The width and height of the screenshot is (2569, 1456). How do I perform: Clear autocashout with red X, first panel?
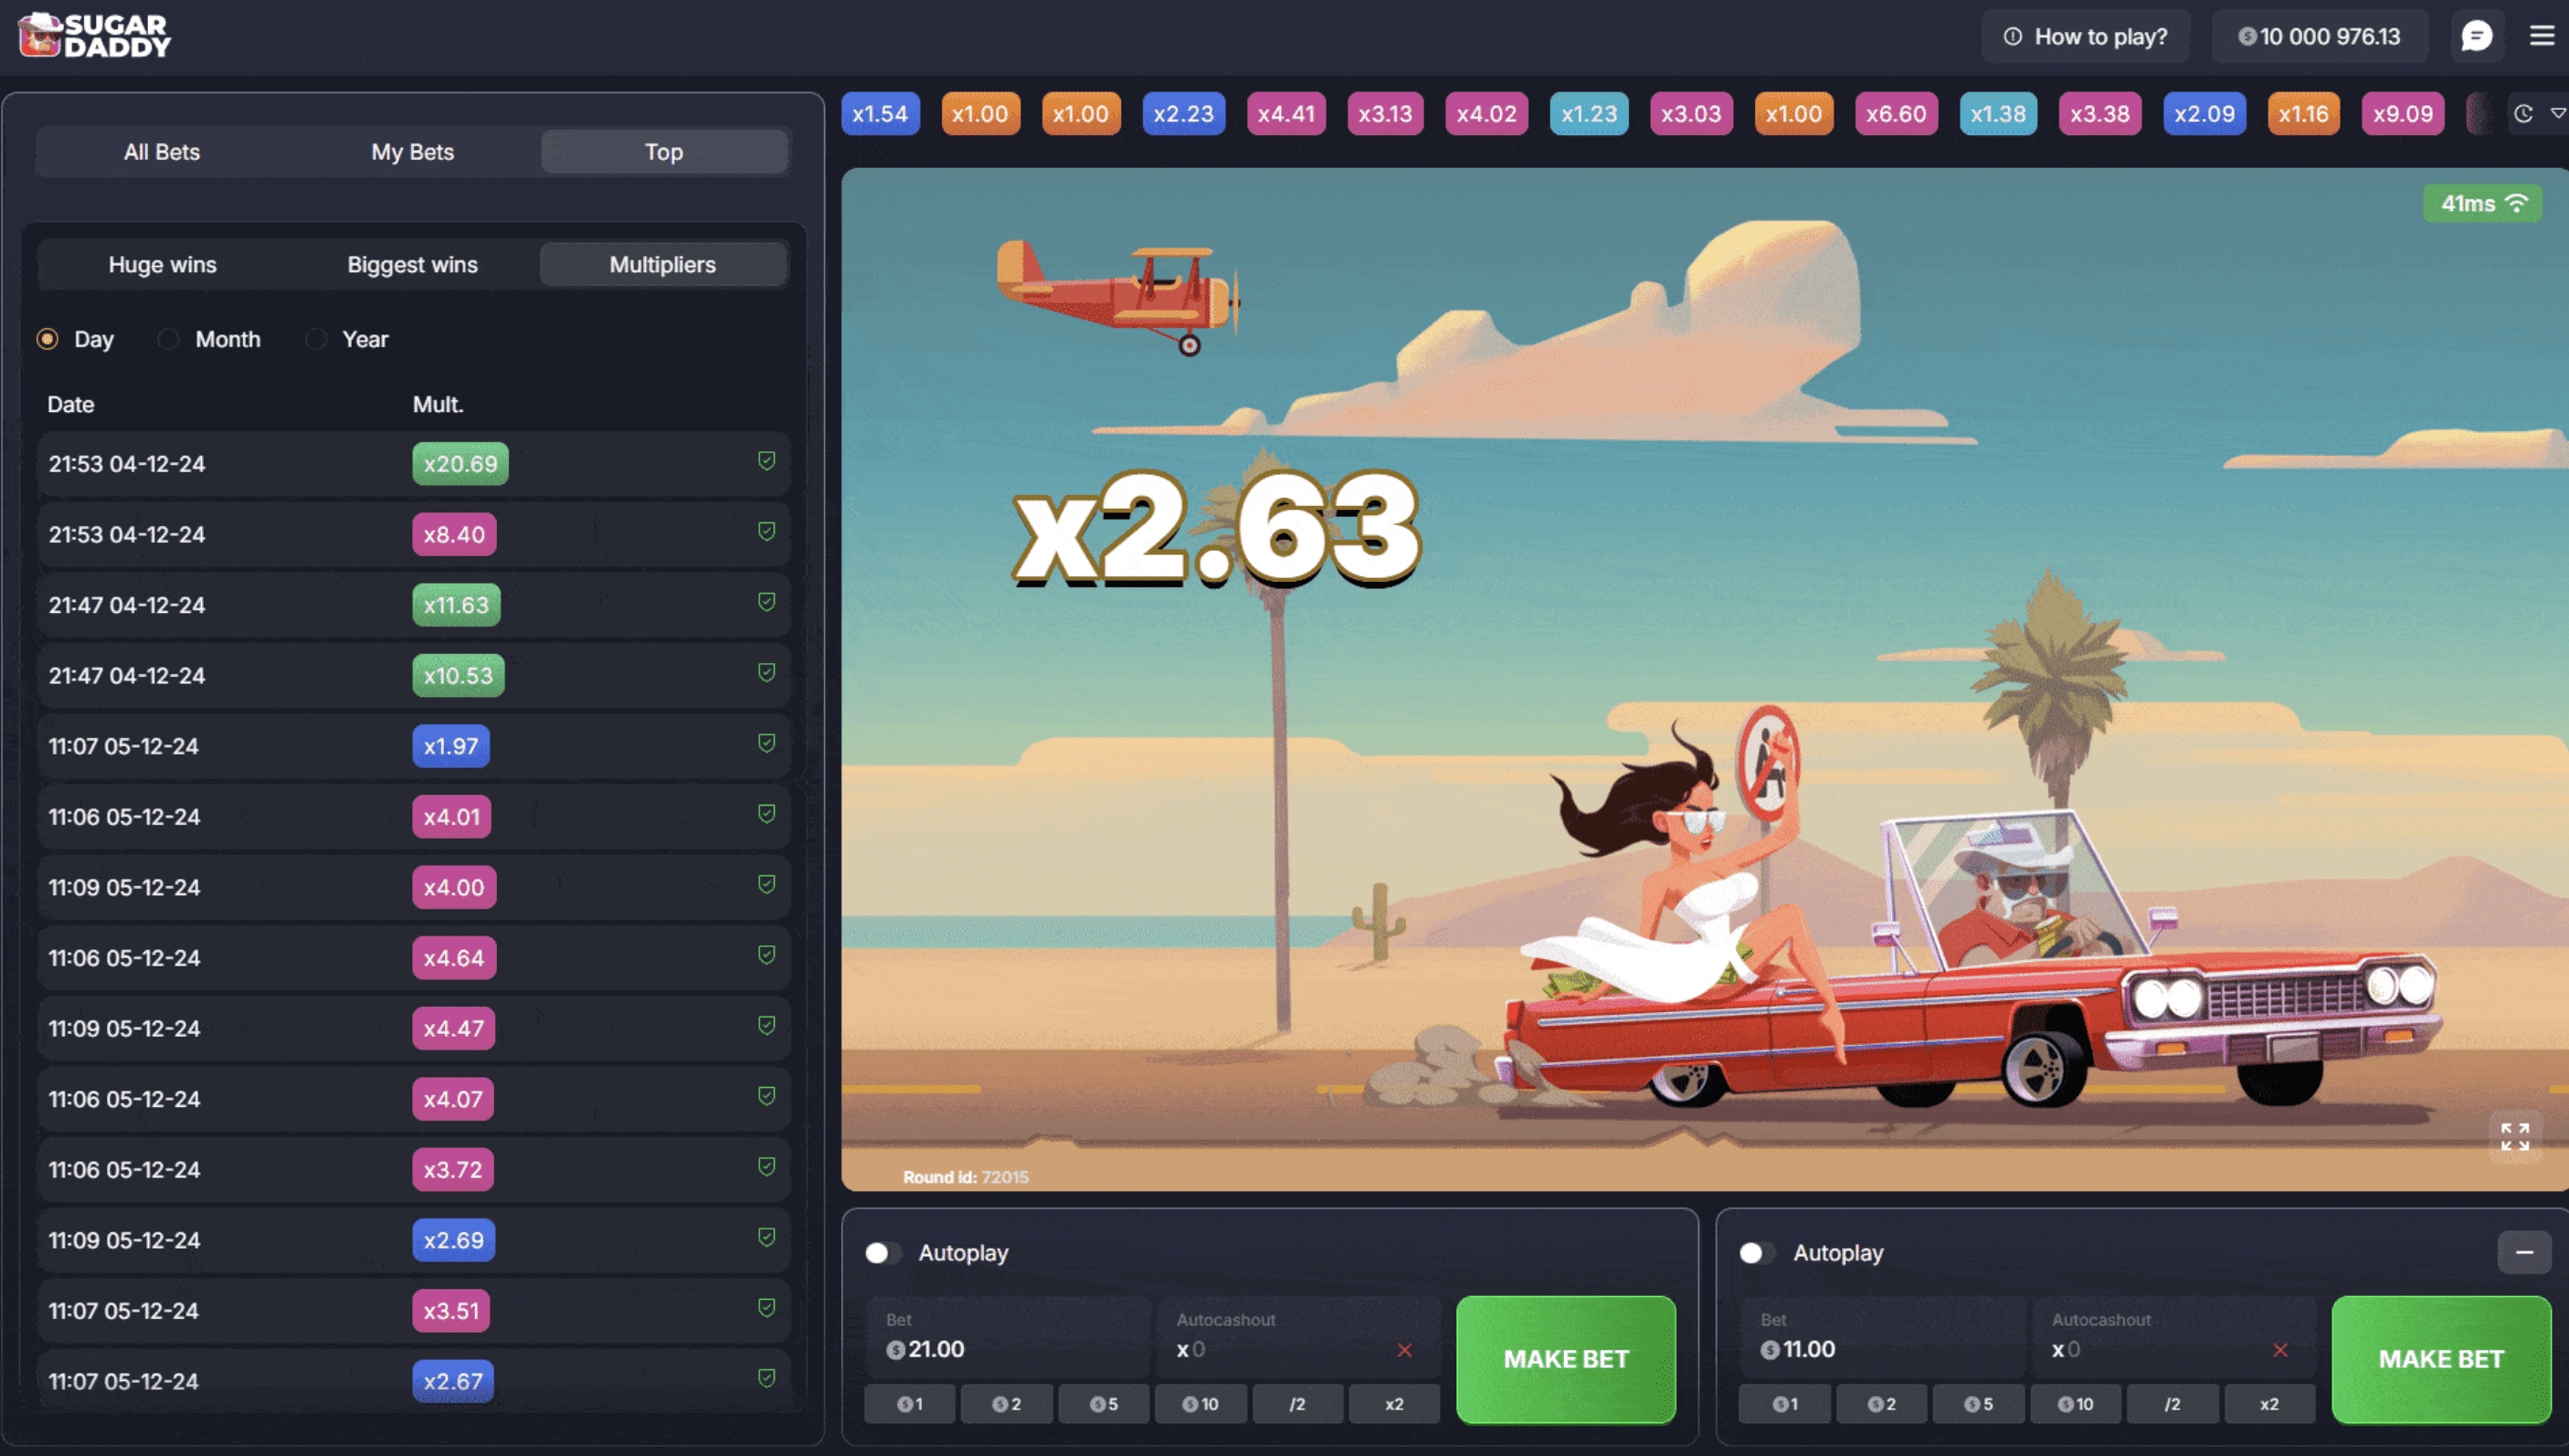(x=1404, y=1350)
